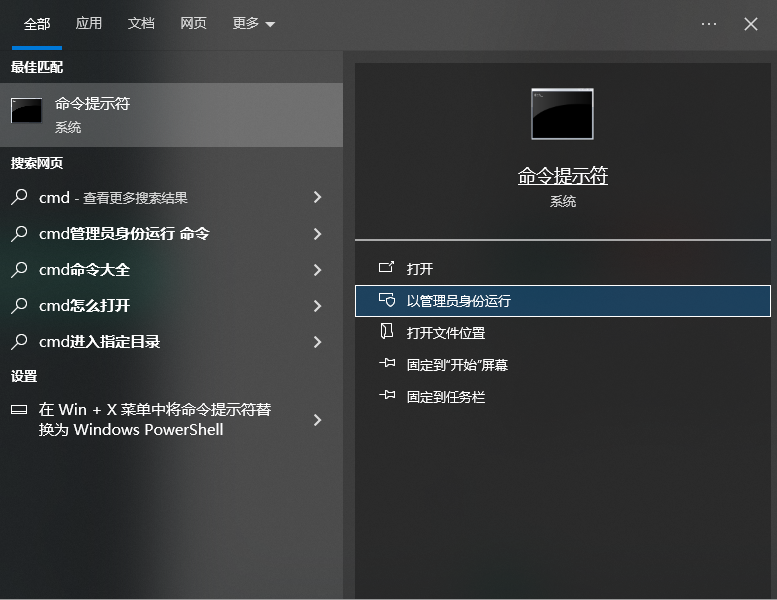Click the open file location icon
Image resolution: width=777 pixels, height=600 pixels.
pyautogui.click(x=387, y=333)
